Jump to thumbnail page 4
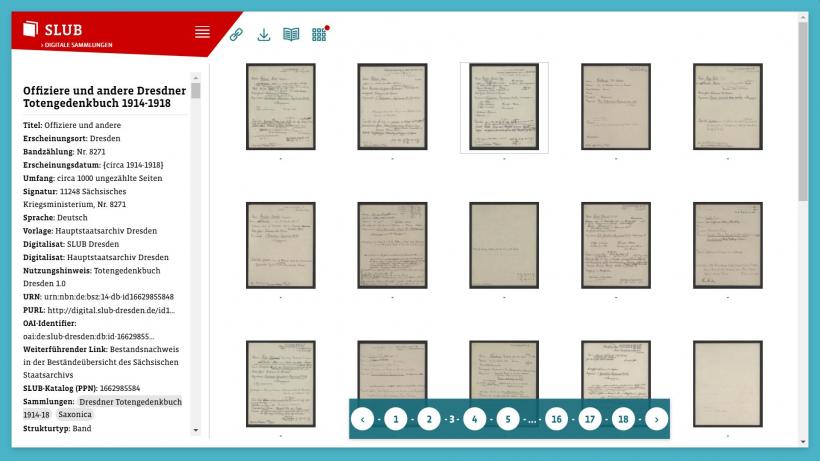 point(474,419)
